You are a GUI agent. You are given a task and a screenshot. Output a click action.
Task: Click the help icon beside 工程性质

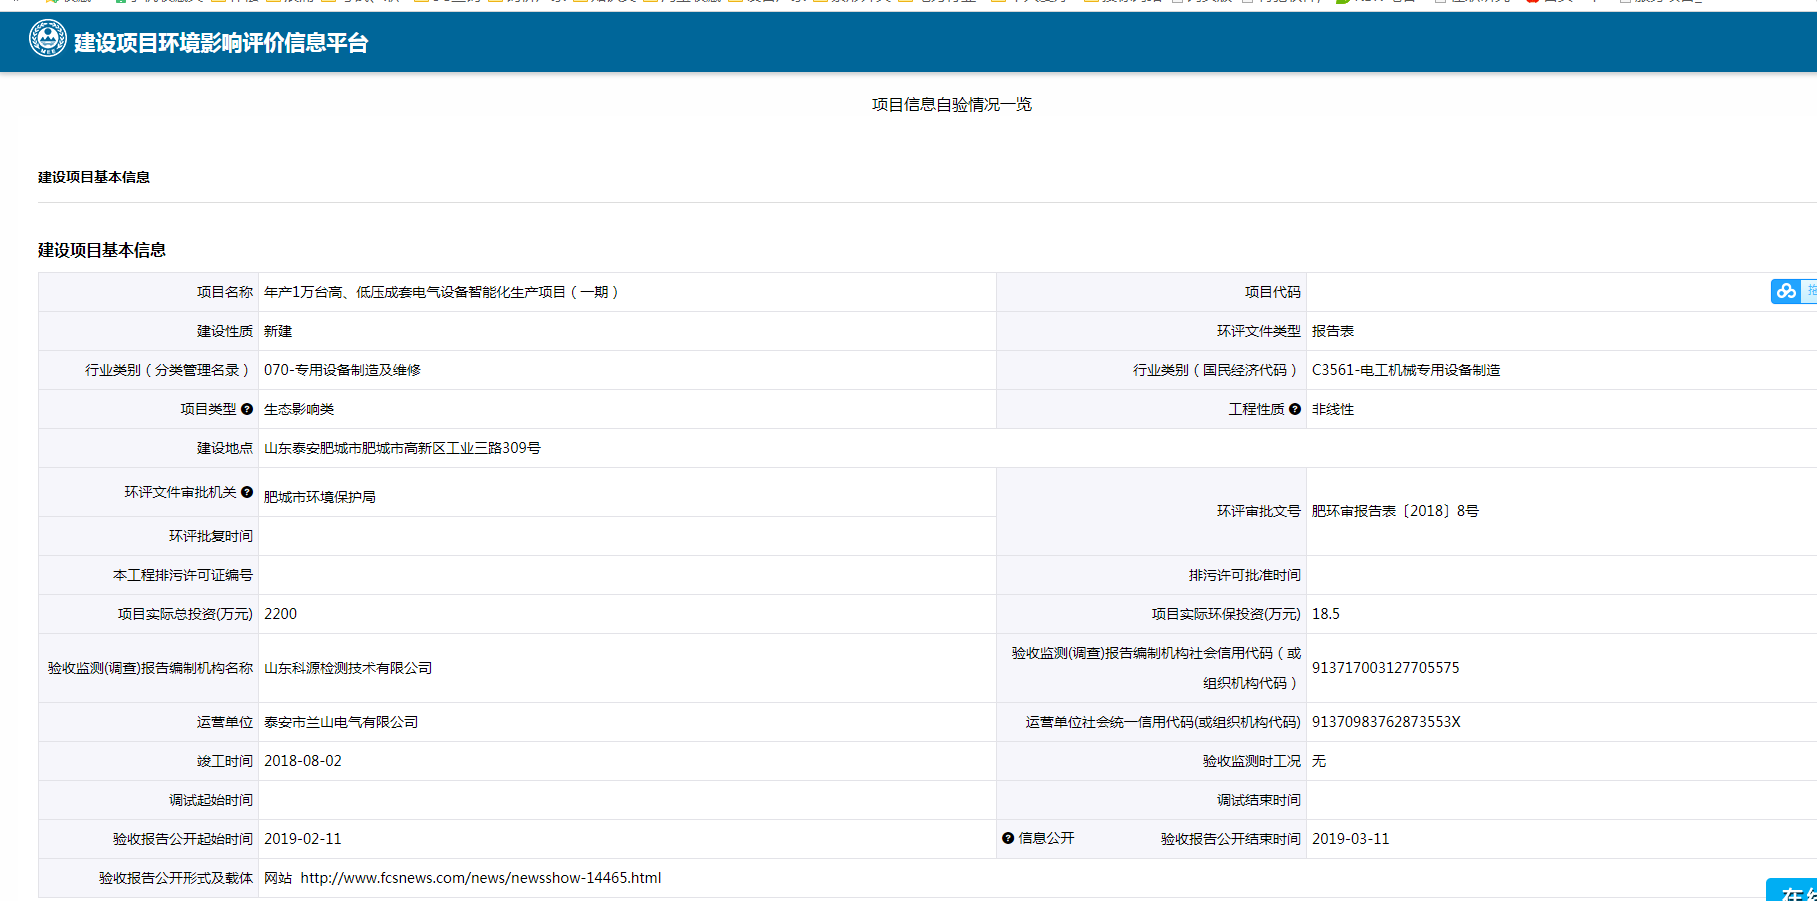pos(1295,409)
